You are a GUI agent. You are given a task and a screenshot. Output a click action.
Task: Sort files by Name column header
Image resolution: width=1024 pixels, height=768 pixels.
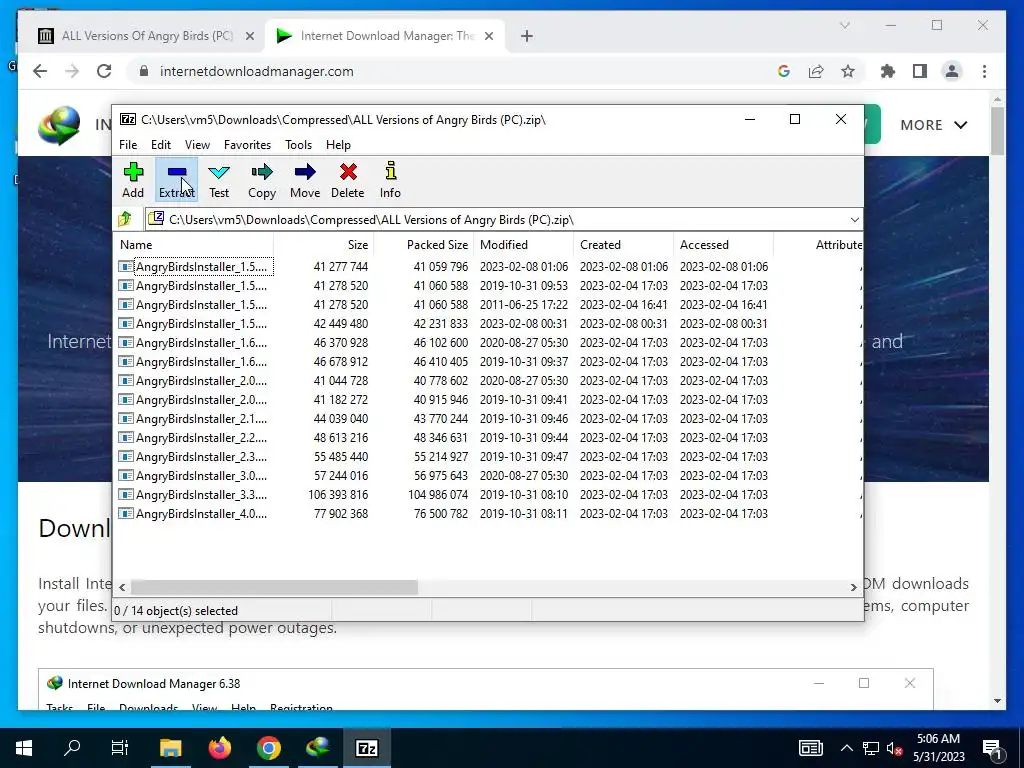[194, 245]
